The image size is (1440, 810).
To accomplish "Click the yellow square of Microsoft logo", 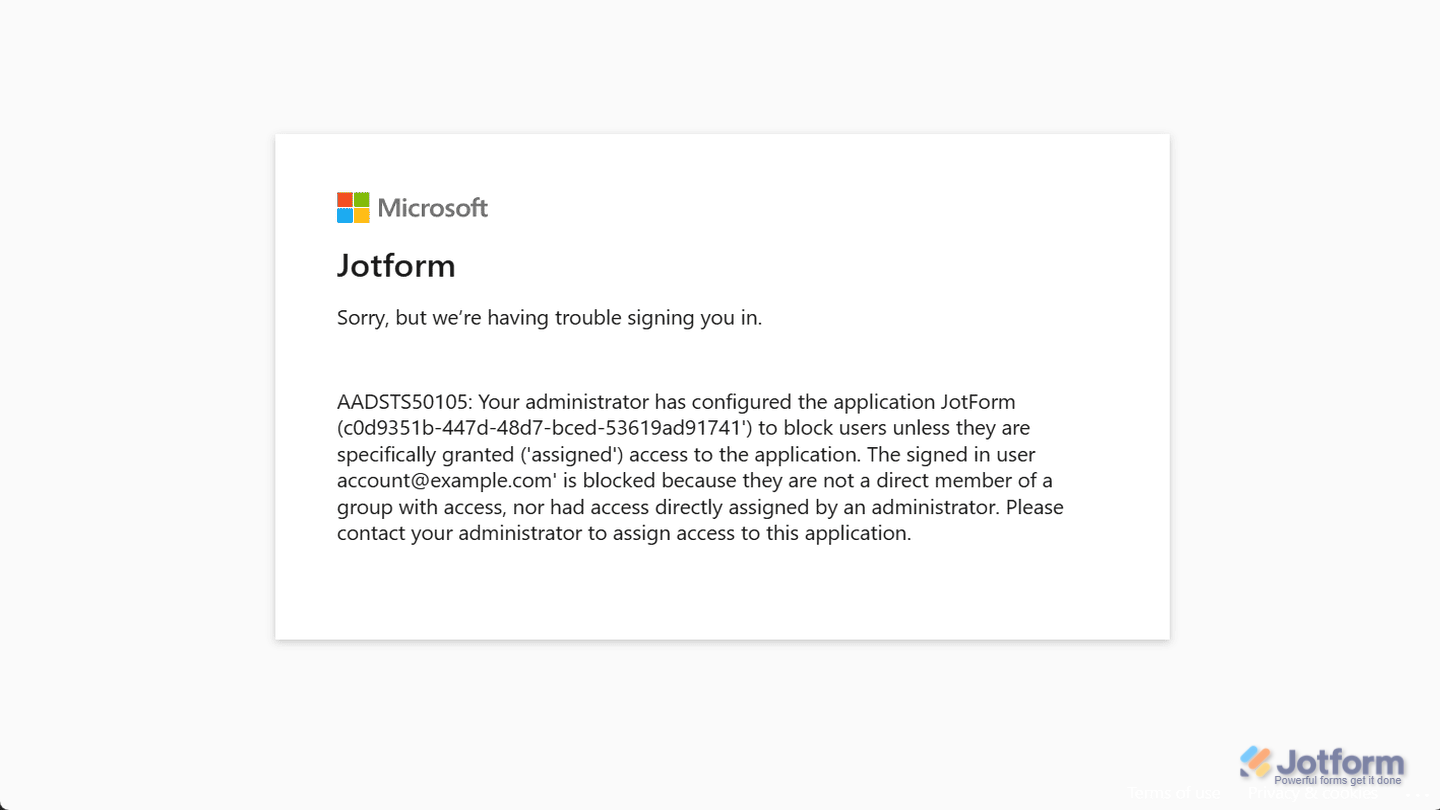I will click(x=361, y=215).
